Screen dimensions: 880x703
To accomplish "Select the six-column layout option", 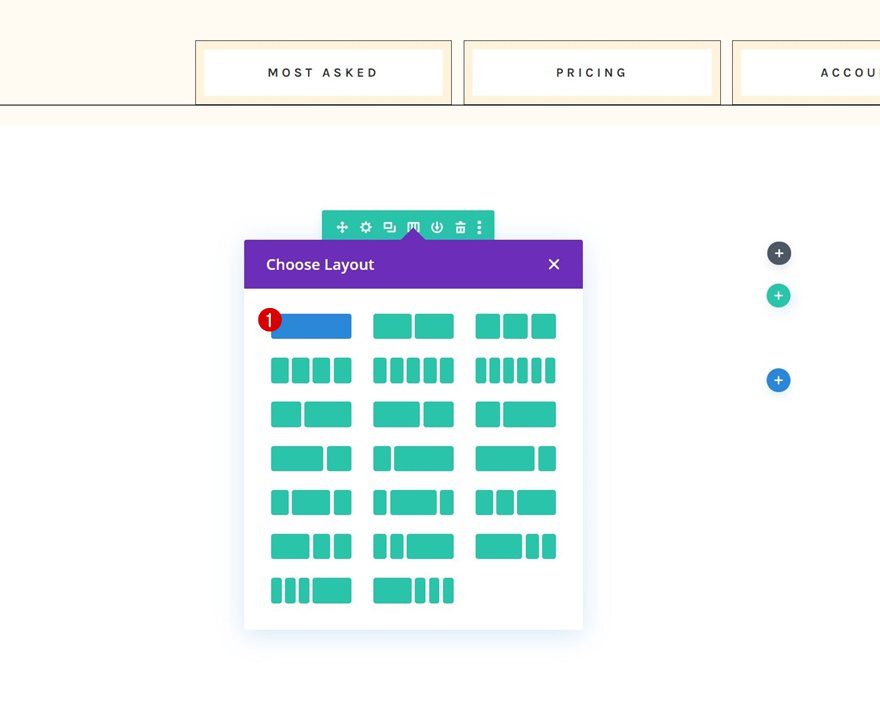I will (516, 369).
